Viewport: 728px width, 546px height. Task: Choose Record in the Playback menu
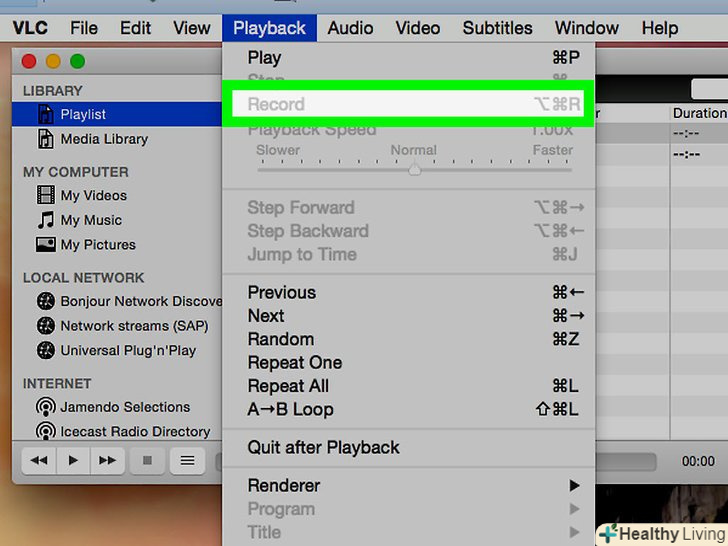(x=409, y=104)
